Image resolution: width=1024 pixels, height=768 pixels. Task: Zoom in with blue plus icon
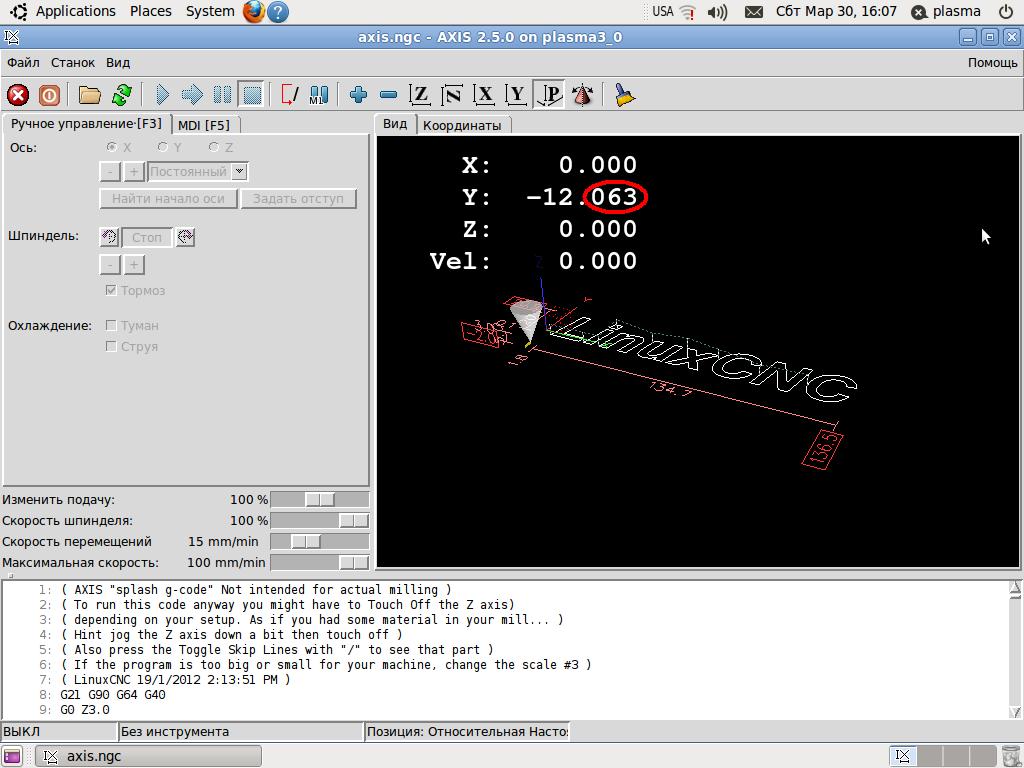pyautogui.click(x=358, y=95)
